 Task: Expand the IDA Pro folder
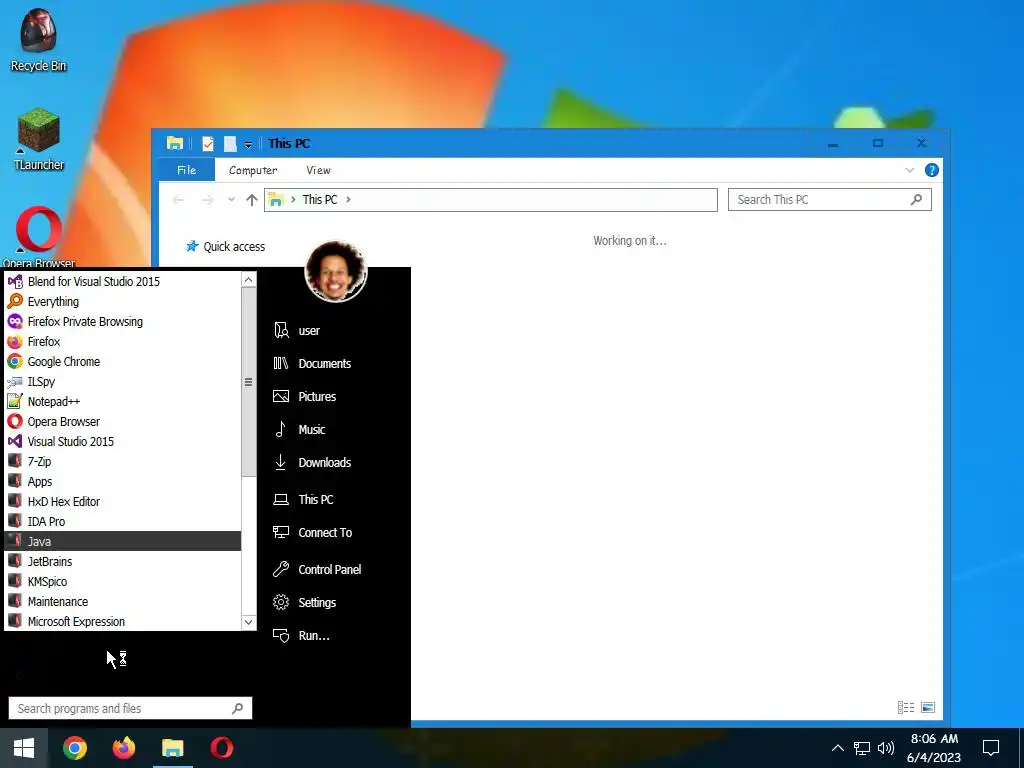[x=123, y=522]
